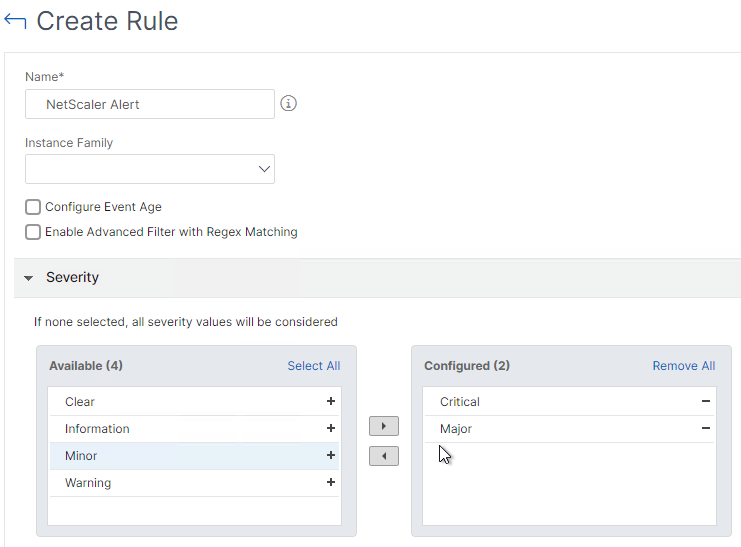Focus the Name input containing NetScaler Alert

(x=150, y=104)
